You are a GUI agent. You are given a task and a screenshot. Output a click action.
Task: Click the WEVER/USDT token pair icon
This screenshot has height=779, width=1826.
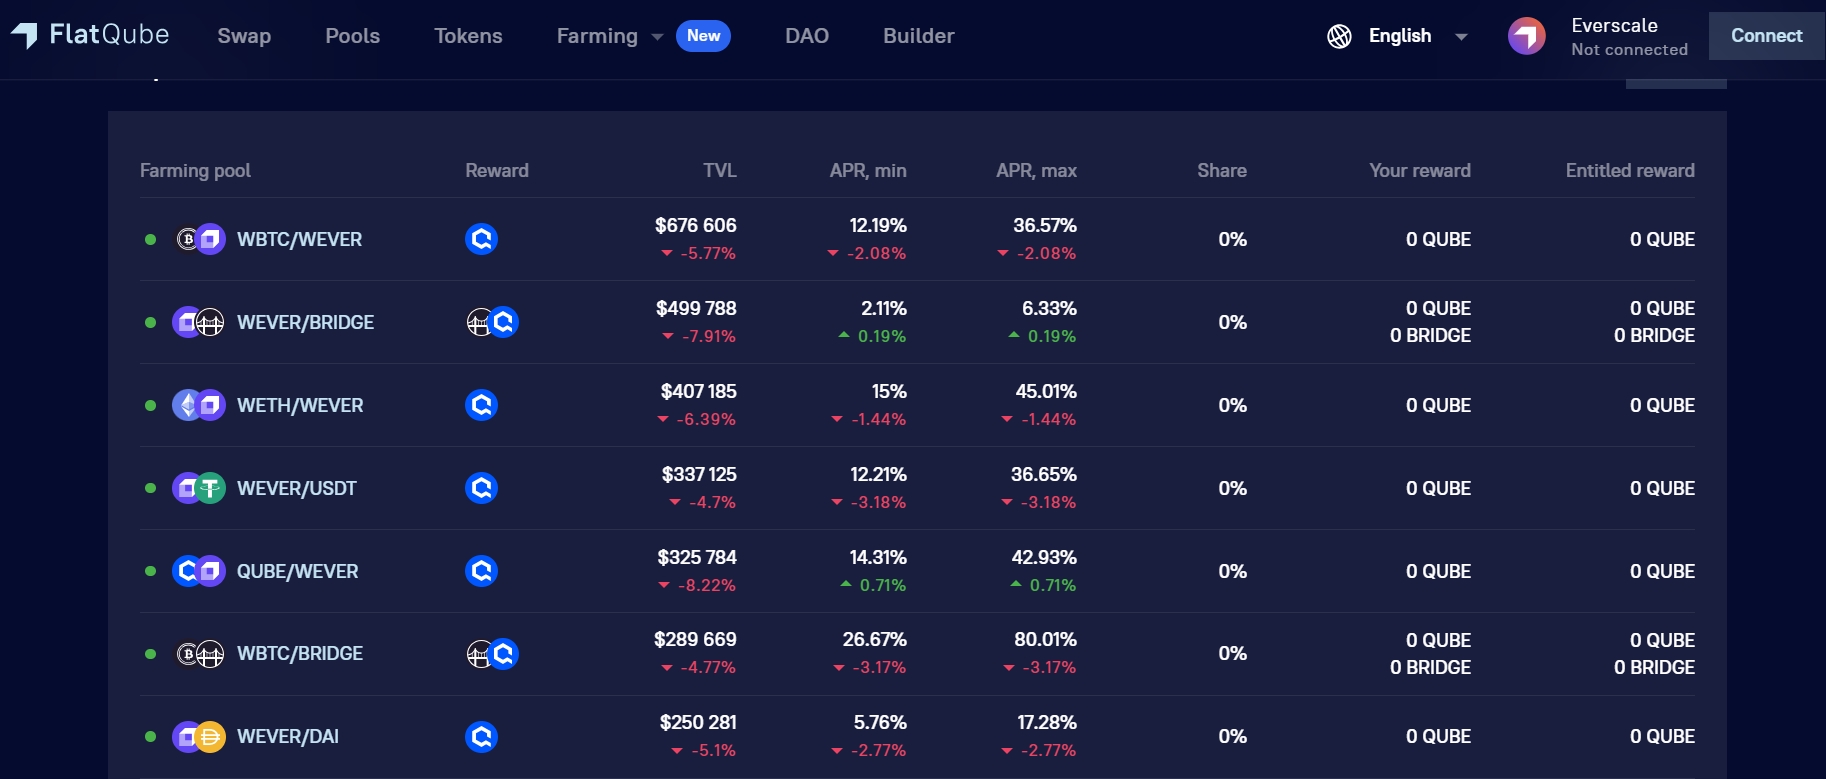[199, 488]
